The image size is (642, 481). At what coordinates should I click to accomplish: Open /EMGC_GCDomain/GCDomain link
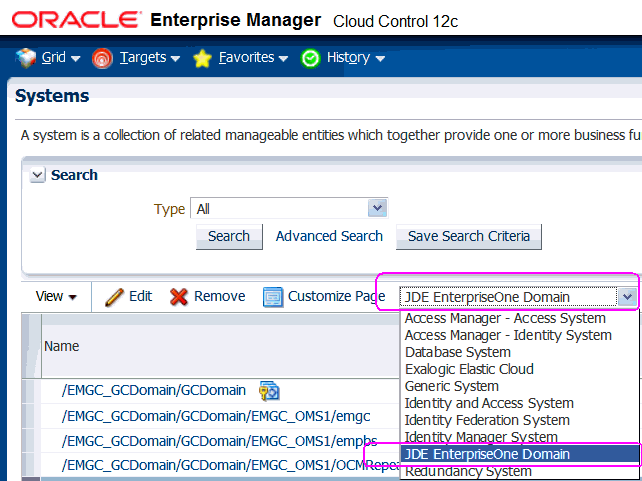(154, 391)
